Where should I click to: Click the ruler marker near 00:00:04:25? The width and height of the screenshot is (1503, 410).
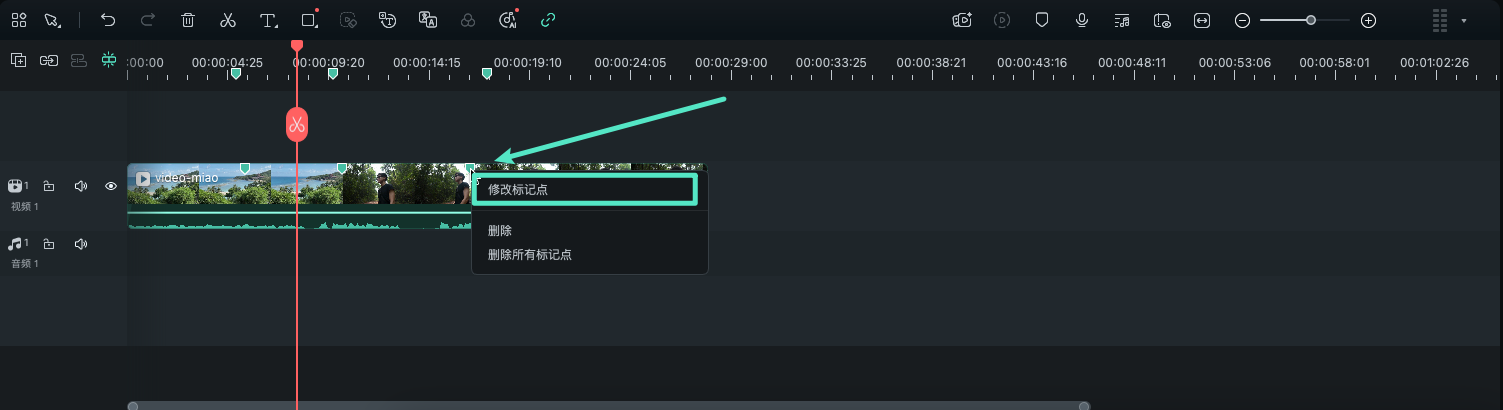tap(236, 73)
